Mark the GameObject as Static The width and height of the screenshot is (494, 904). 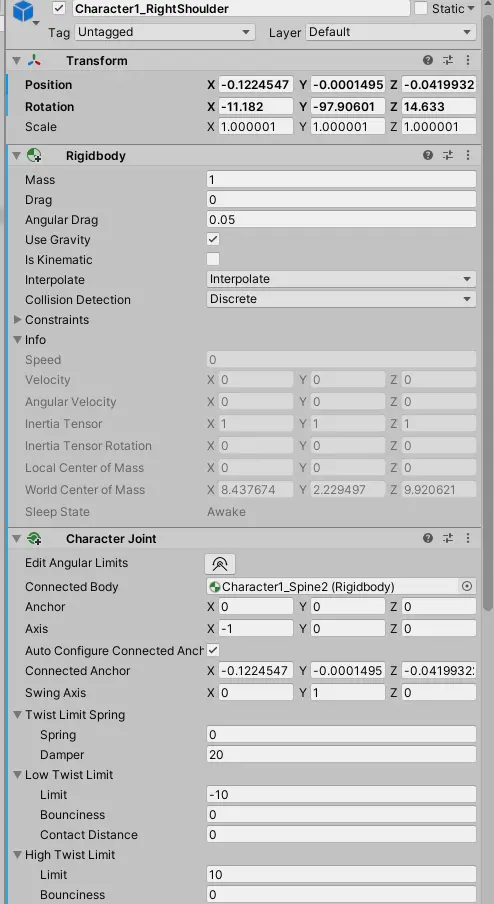tap(421, 9)
